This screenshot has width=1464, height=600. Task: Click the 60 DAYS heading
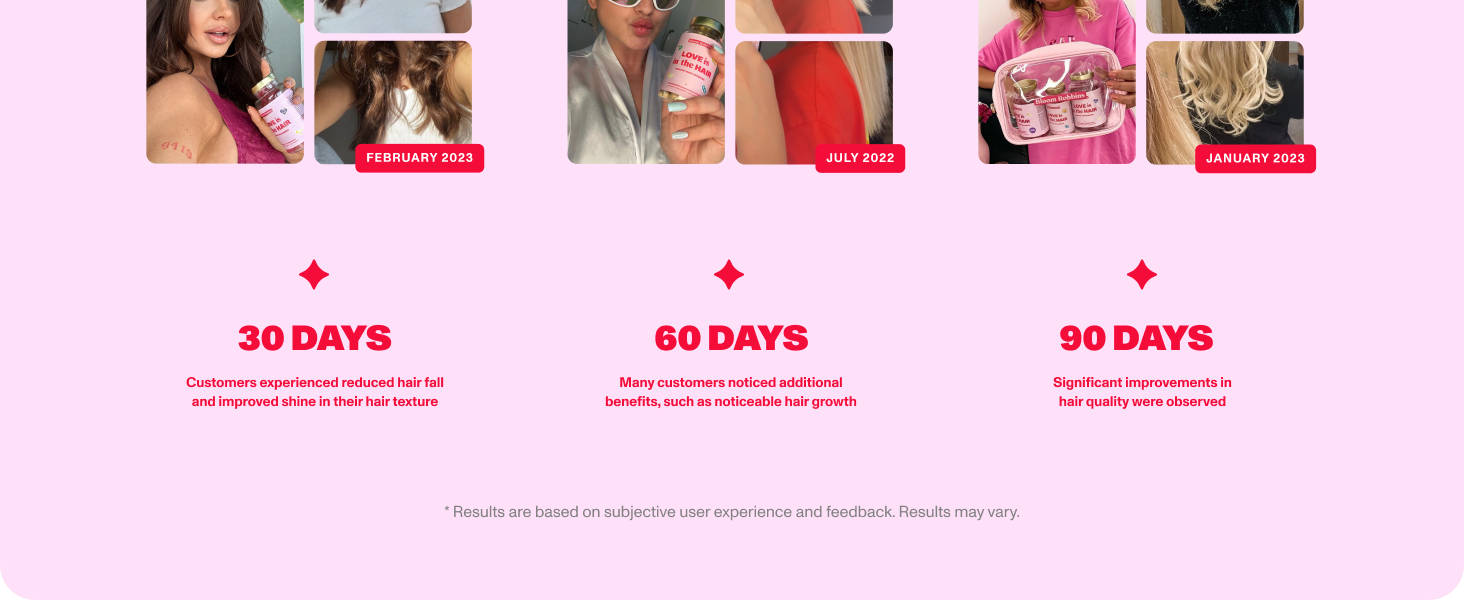731,338
